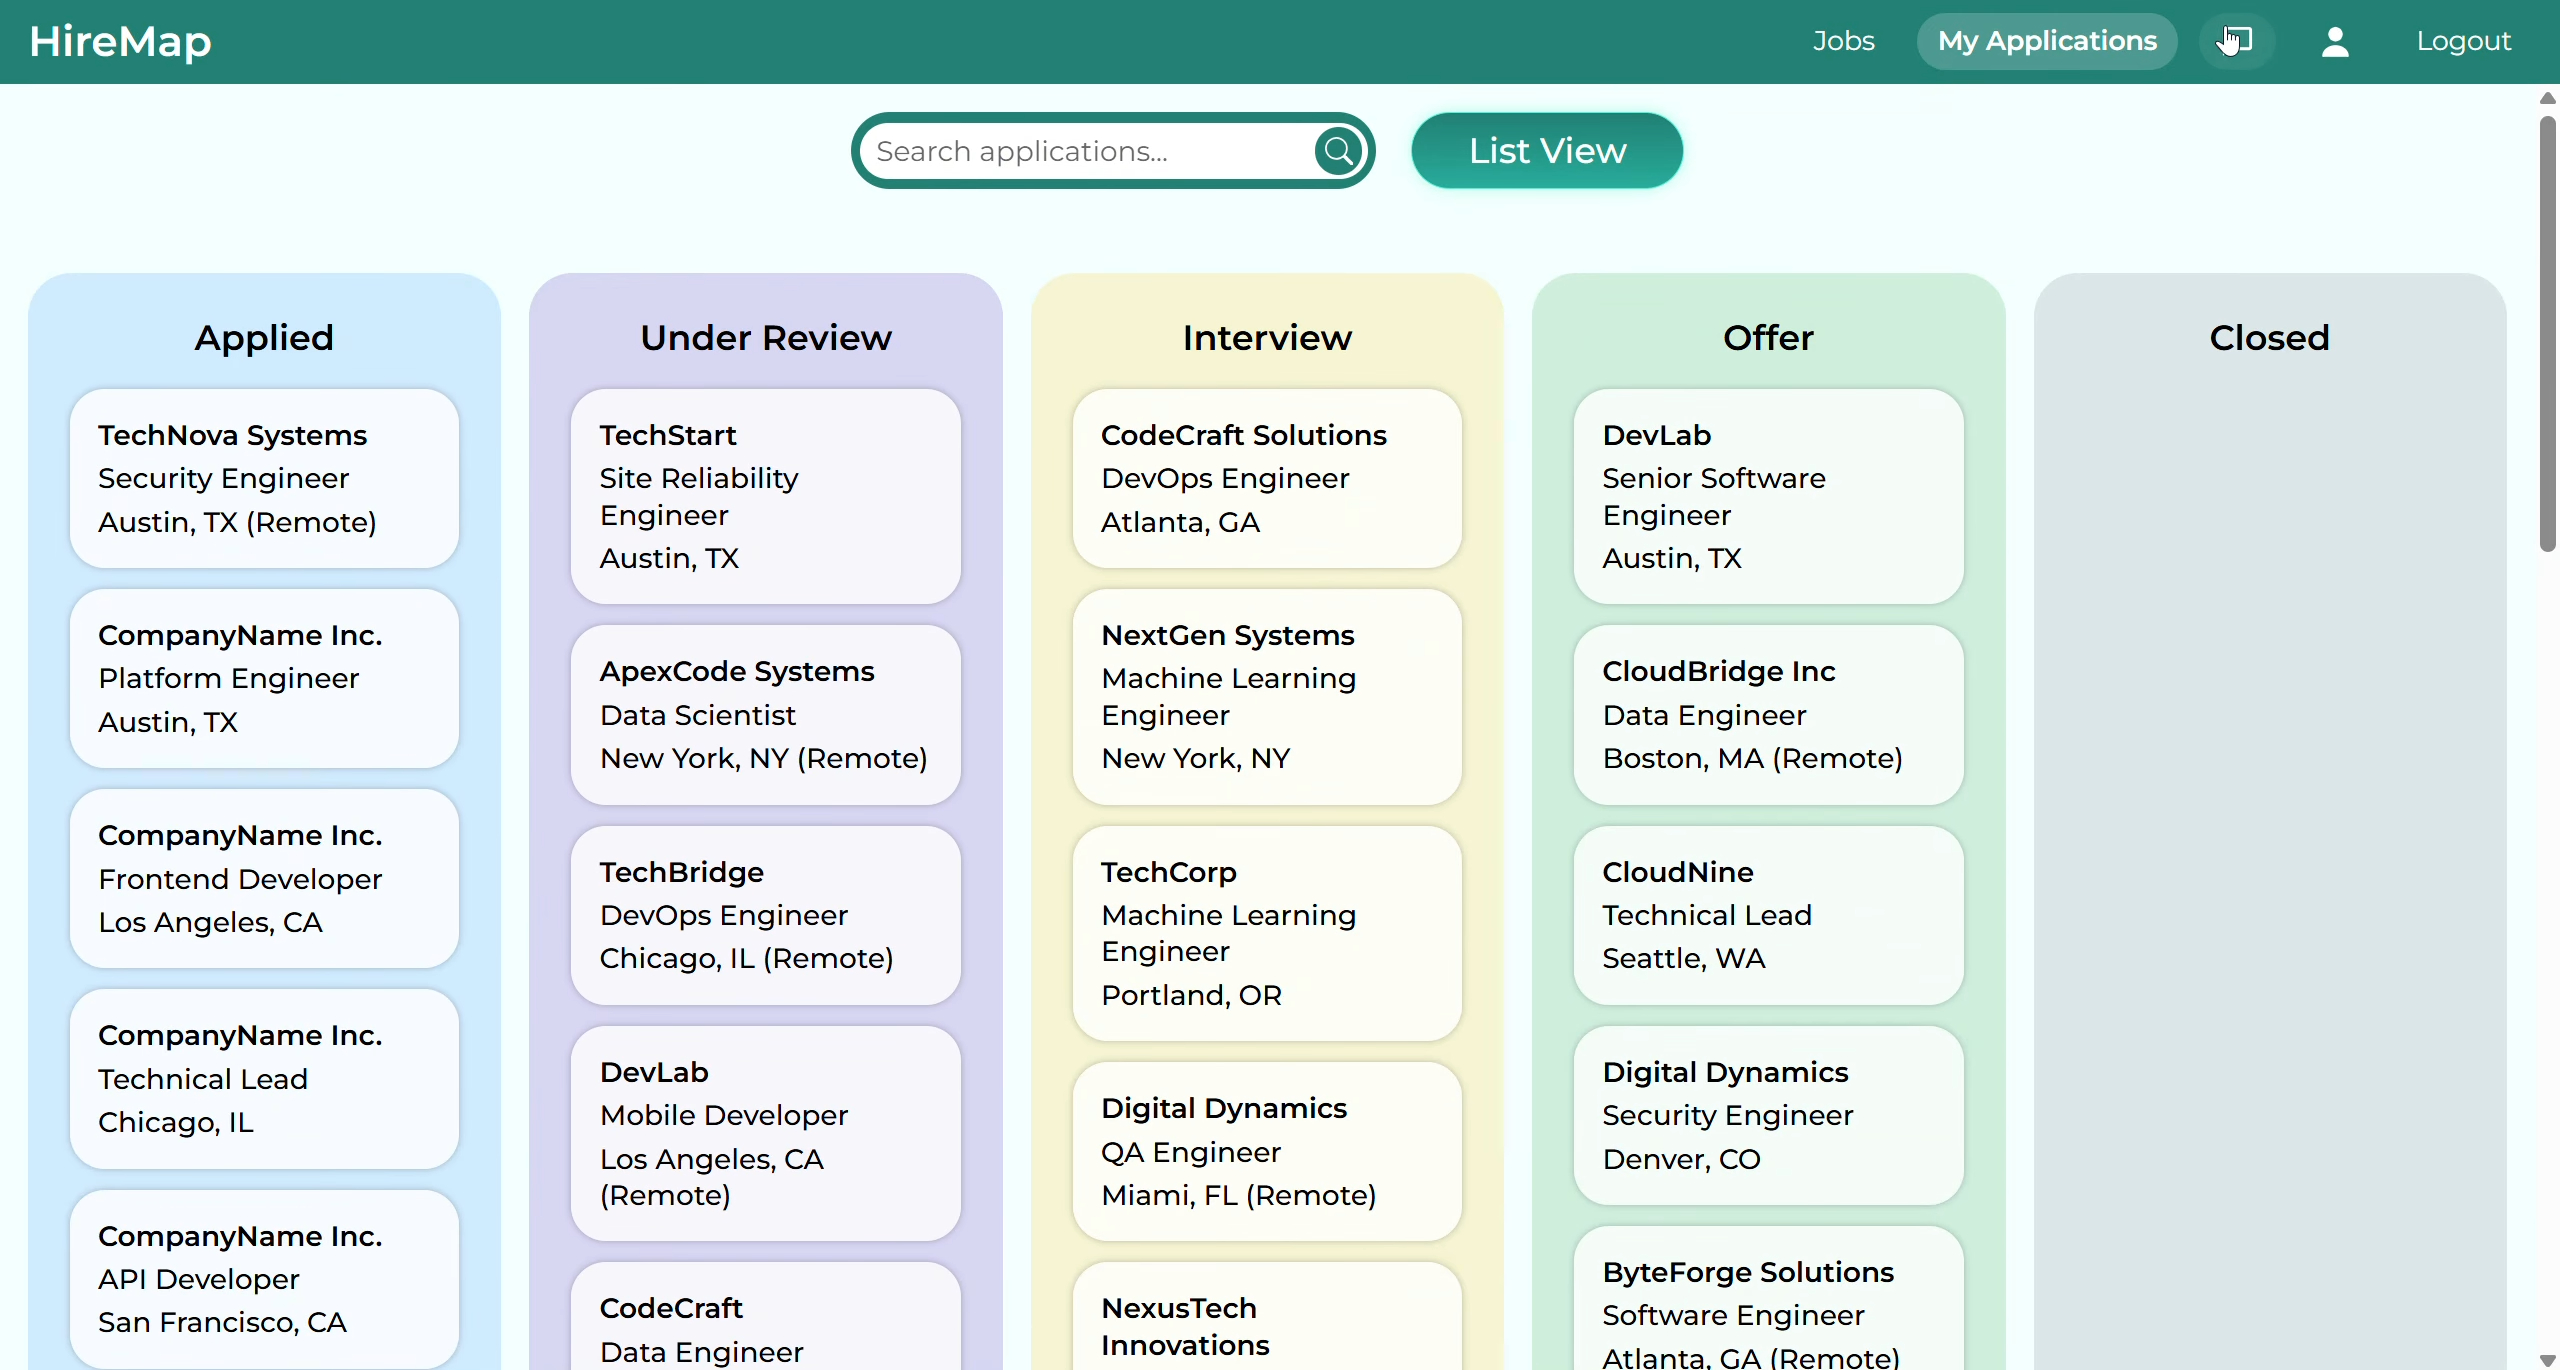Click the 'Miami, FL (Remote)' location text

(1239, 1195)
